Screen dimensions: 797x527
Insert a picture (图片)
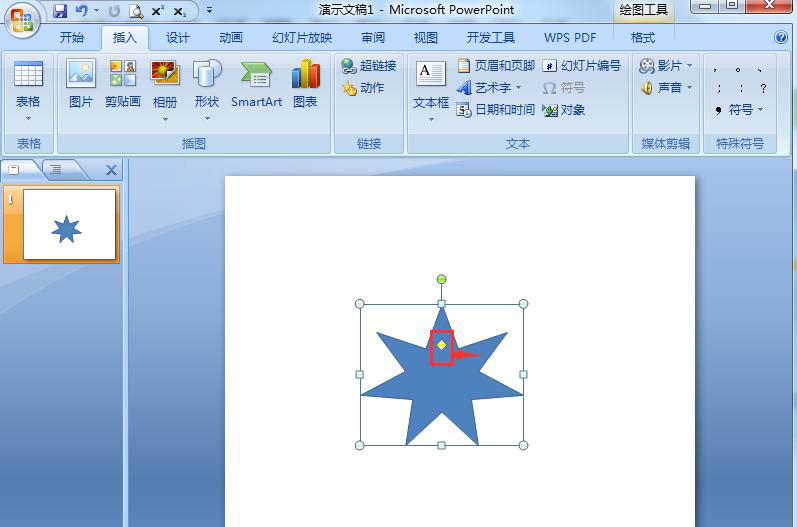[81, 84]
